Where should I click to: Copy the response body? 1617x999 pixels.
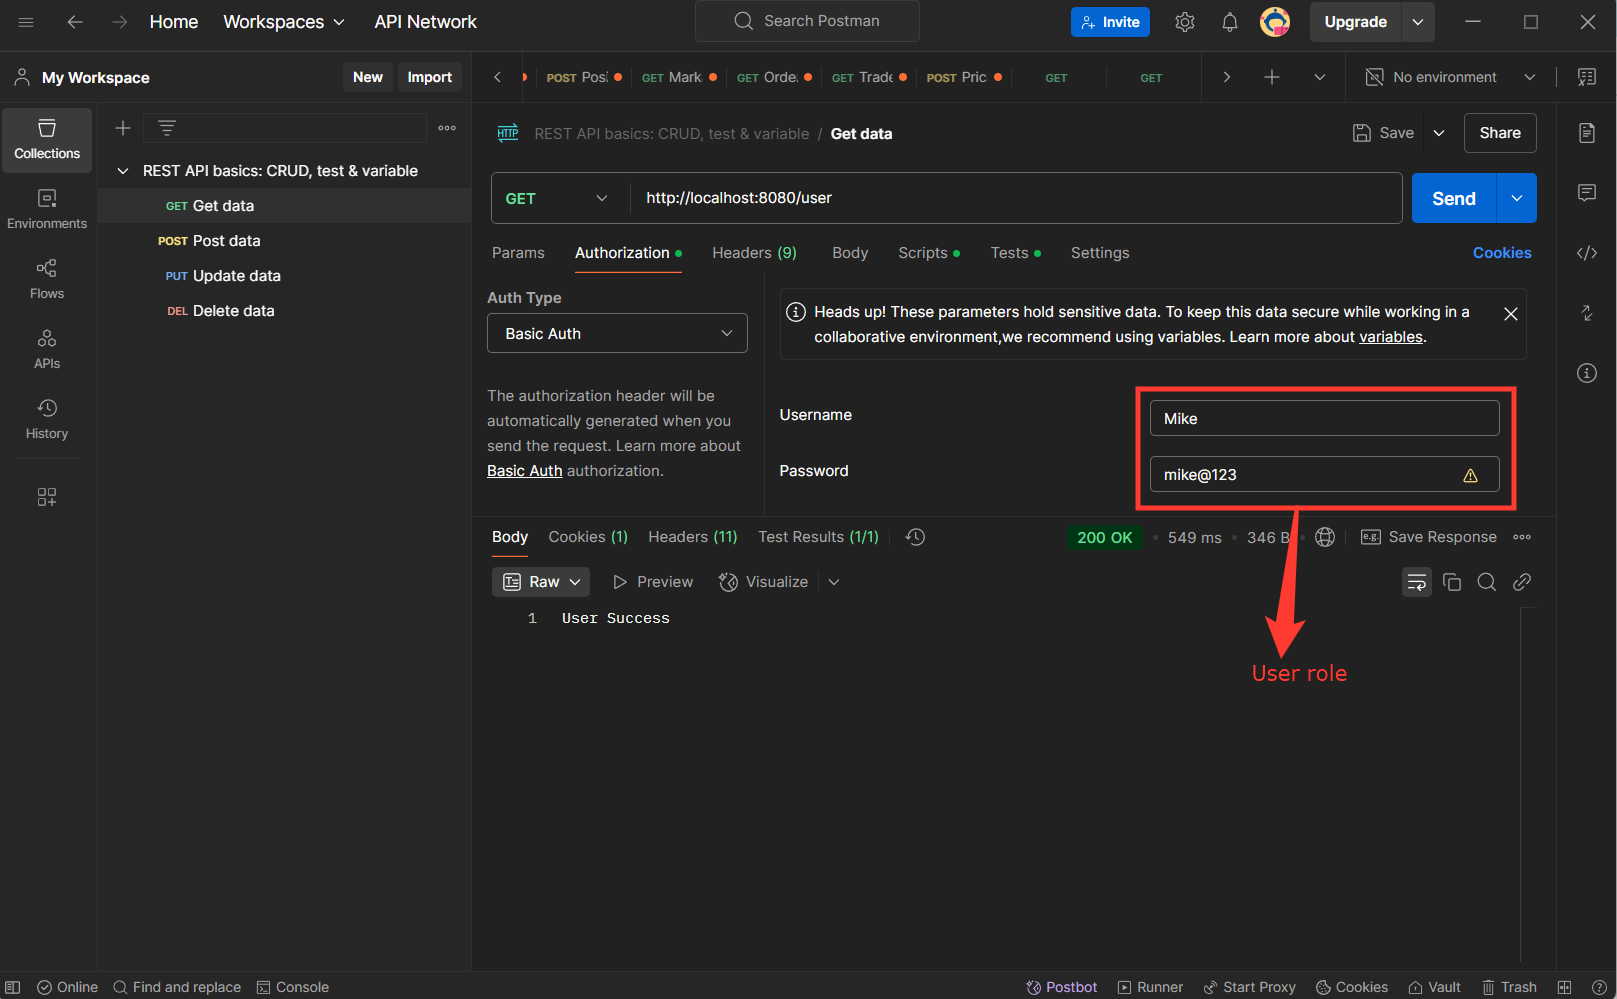pyautogui.click(x=1452, y=582)
